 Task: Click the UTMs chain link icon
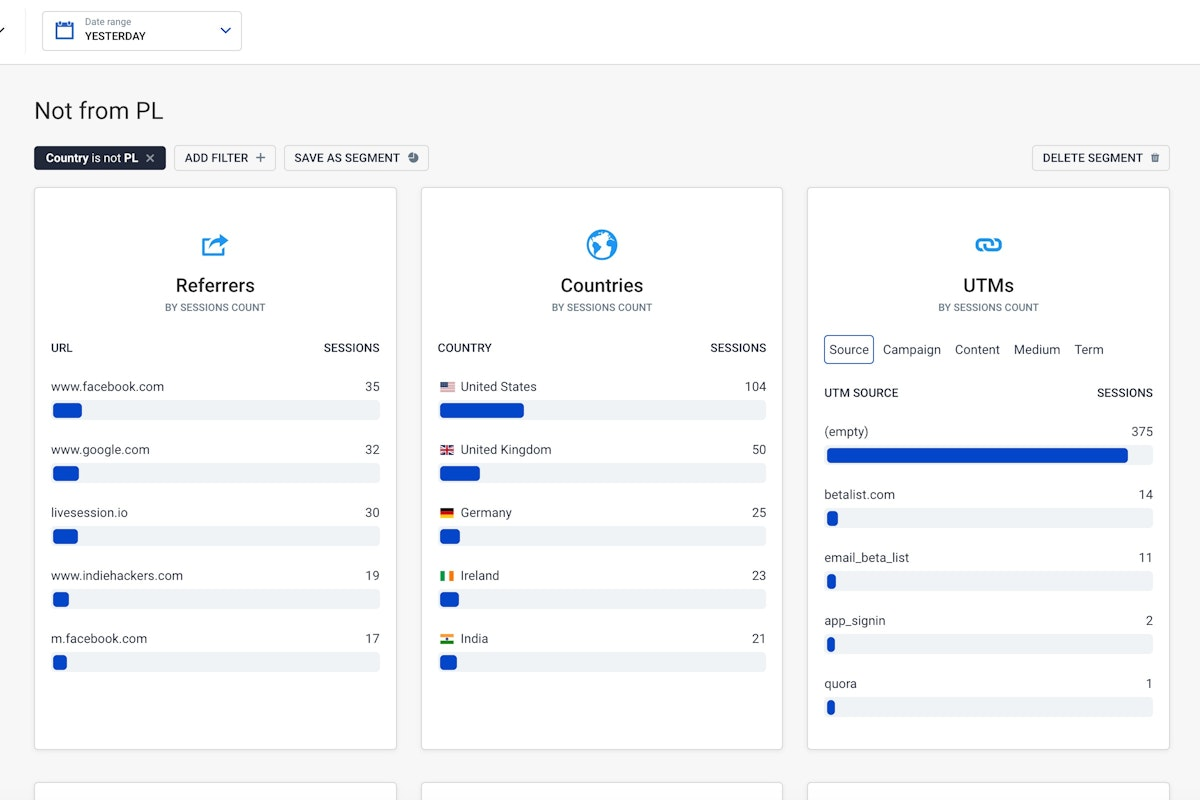pyautogui.click(x=988, y=245)
